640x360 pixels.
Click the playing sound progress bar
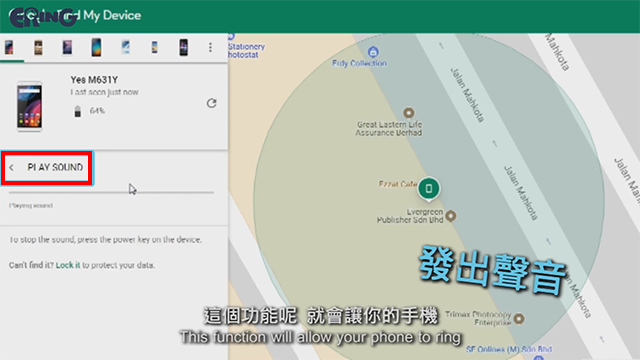pos(111,192)
